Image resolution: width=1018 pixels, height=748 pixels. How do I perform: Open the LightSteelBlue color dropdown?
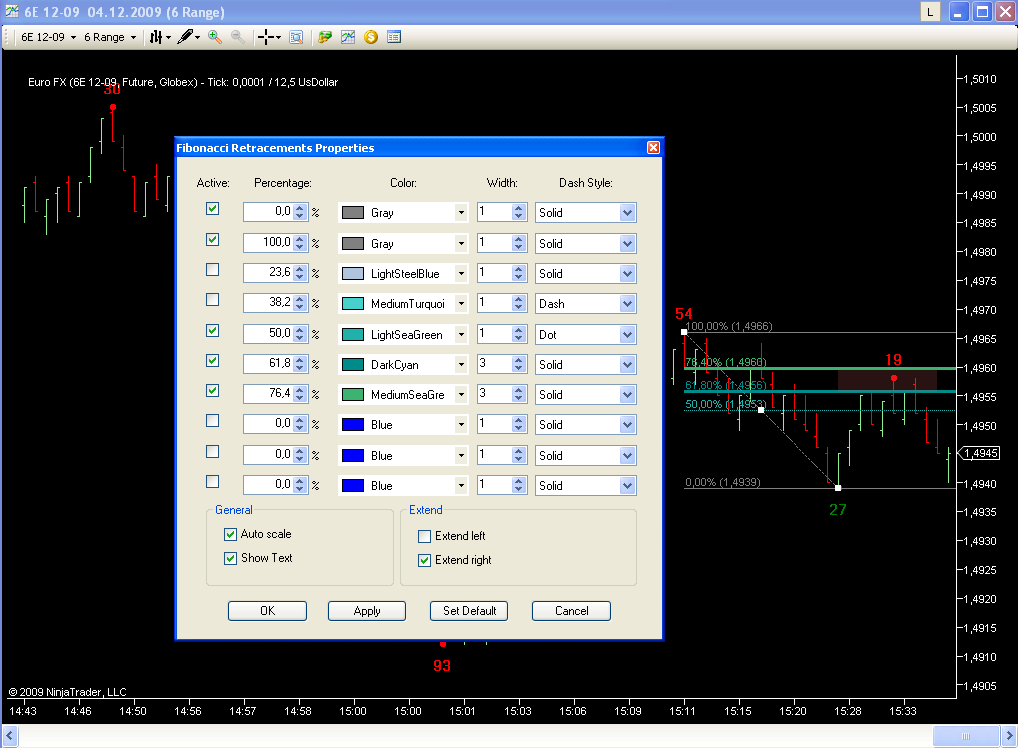click(x=461, y=274)
